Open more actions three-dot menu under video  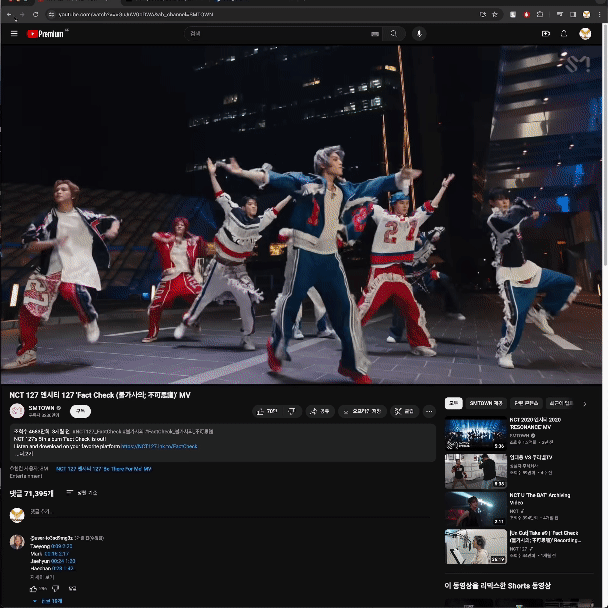click(429, 411)
